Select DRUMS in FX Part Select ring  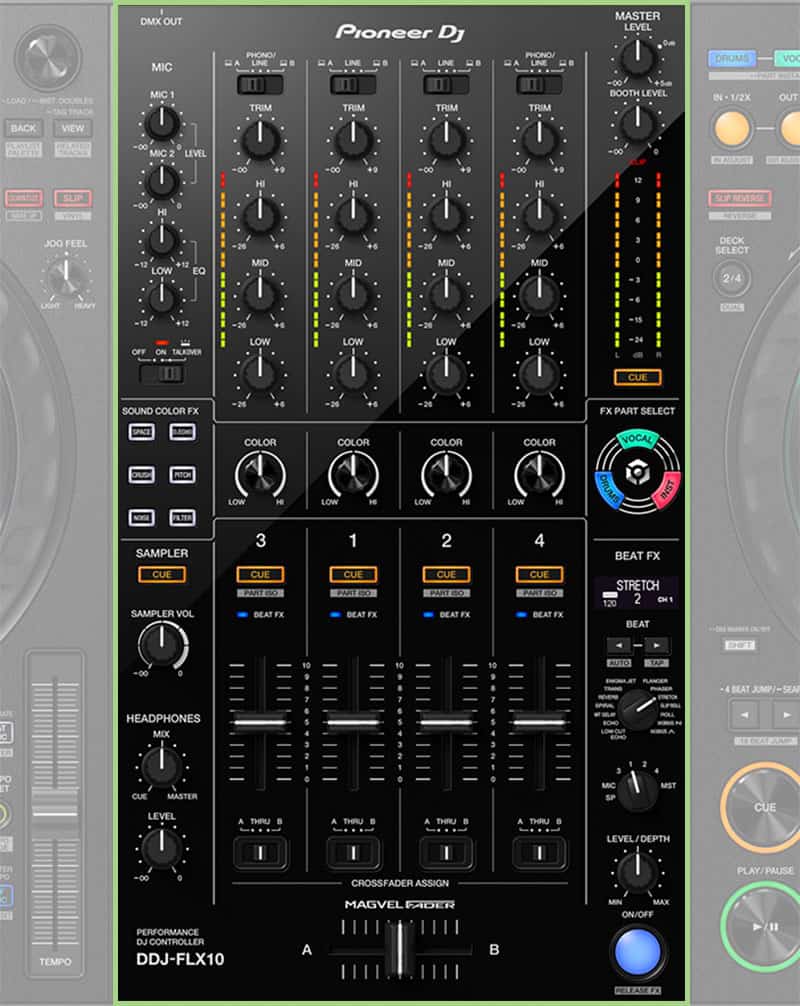pos(607,490)
